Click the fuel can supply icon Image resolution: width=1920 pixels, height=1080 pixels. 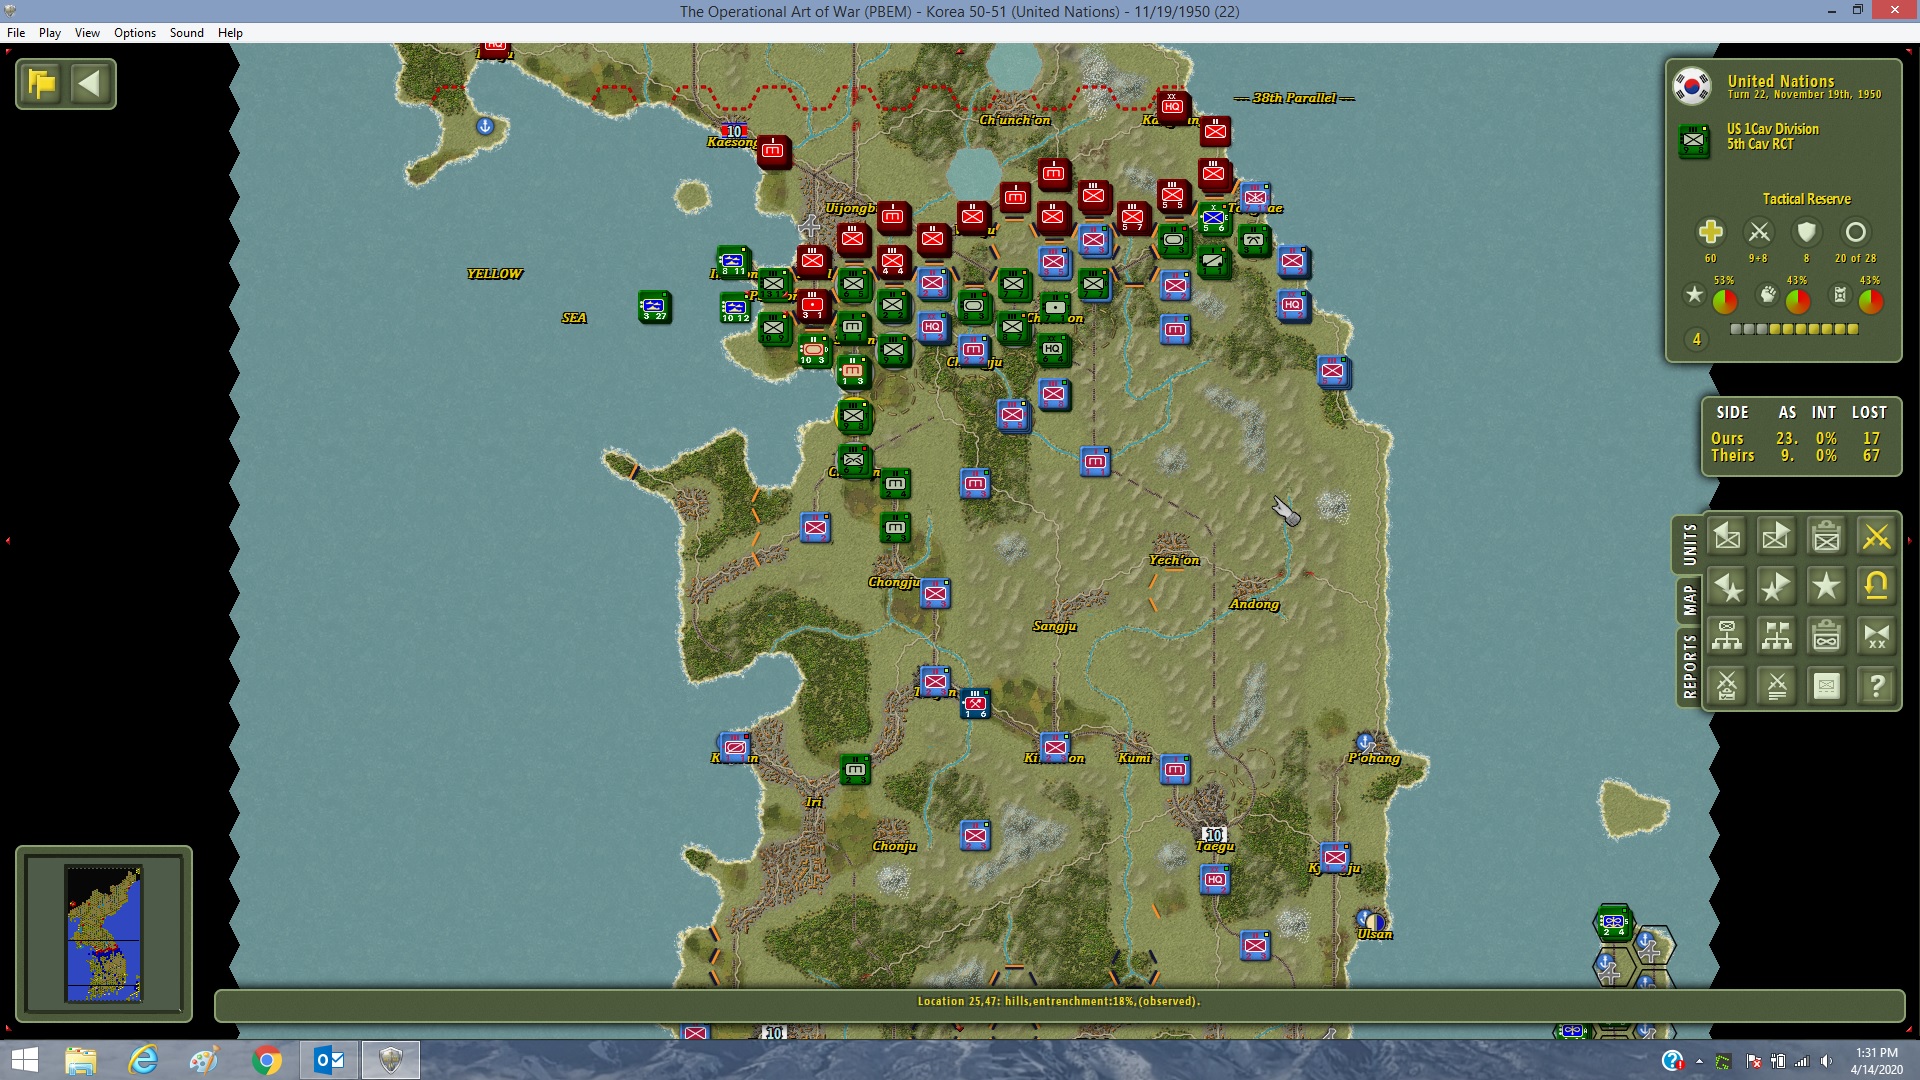click(x=1840, y=294)
